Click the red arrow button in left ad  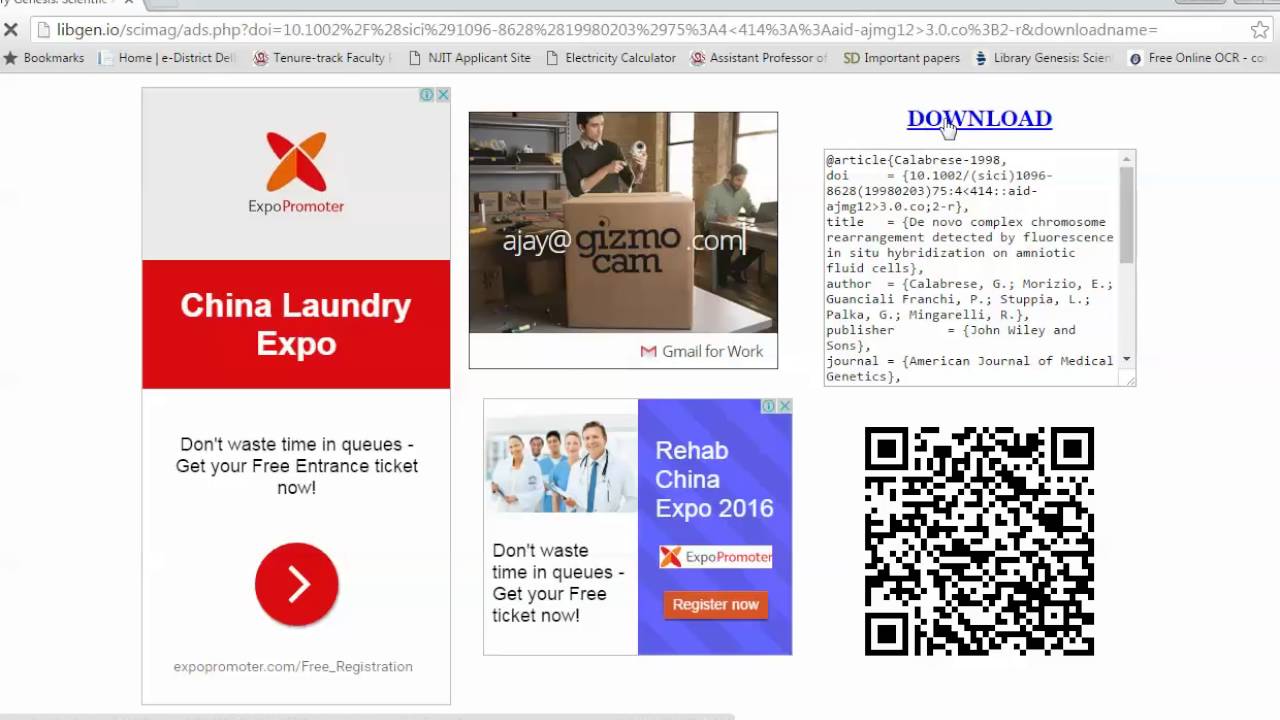point(297,585)
